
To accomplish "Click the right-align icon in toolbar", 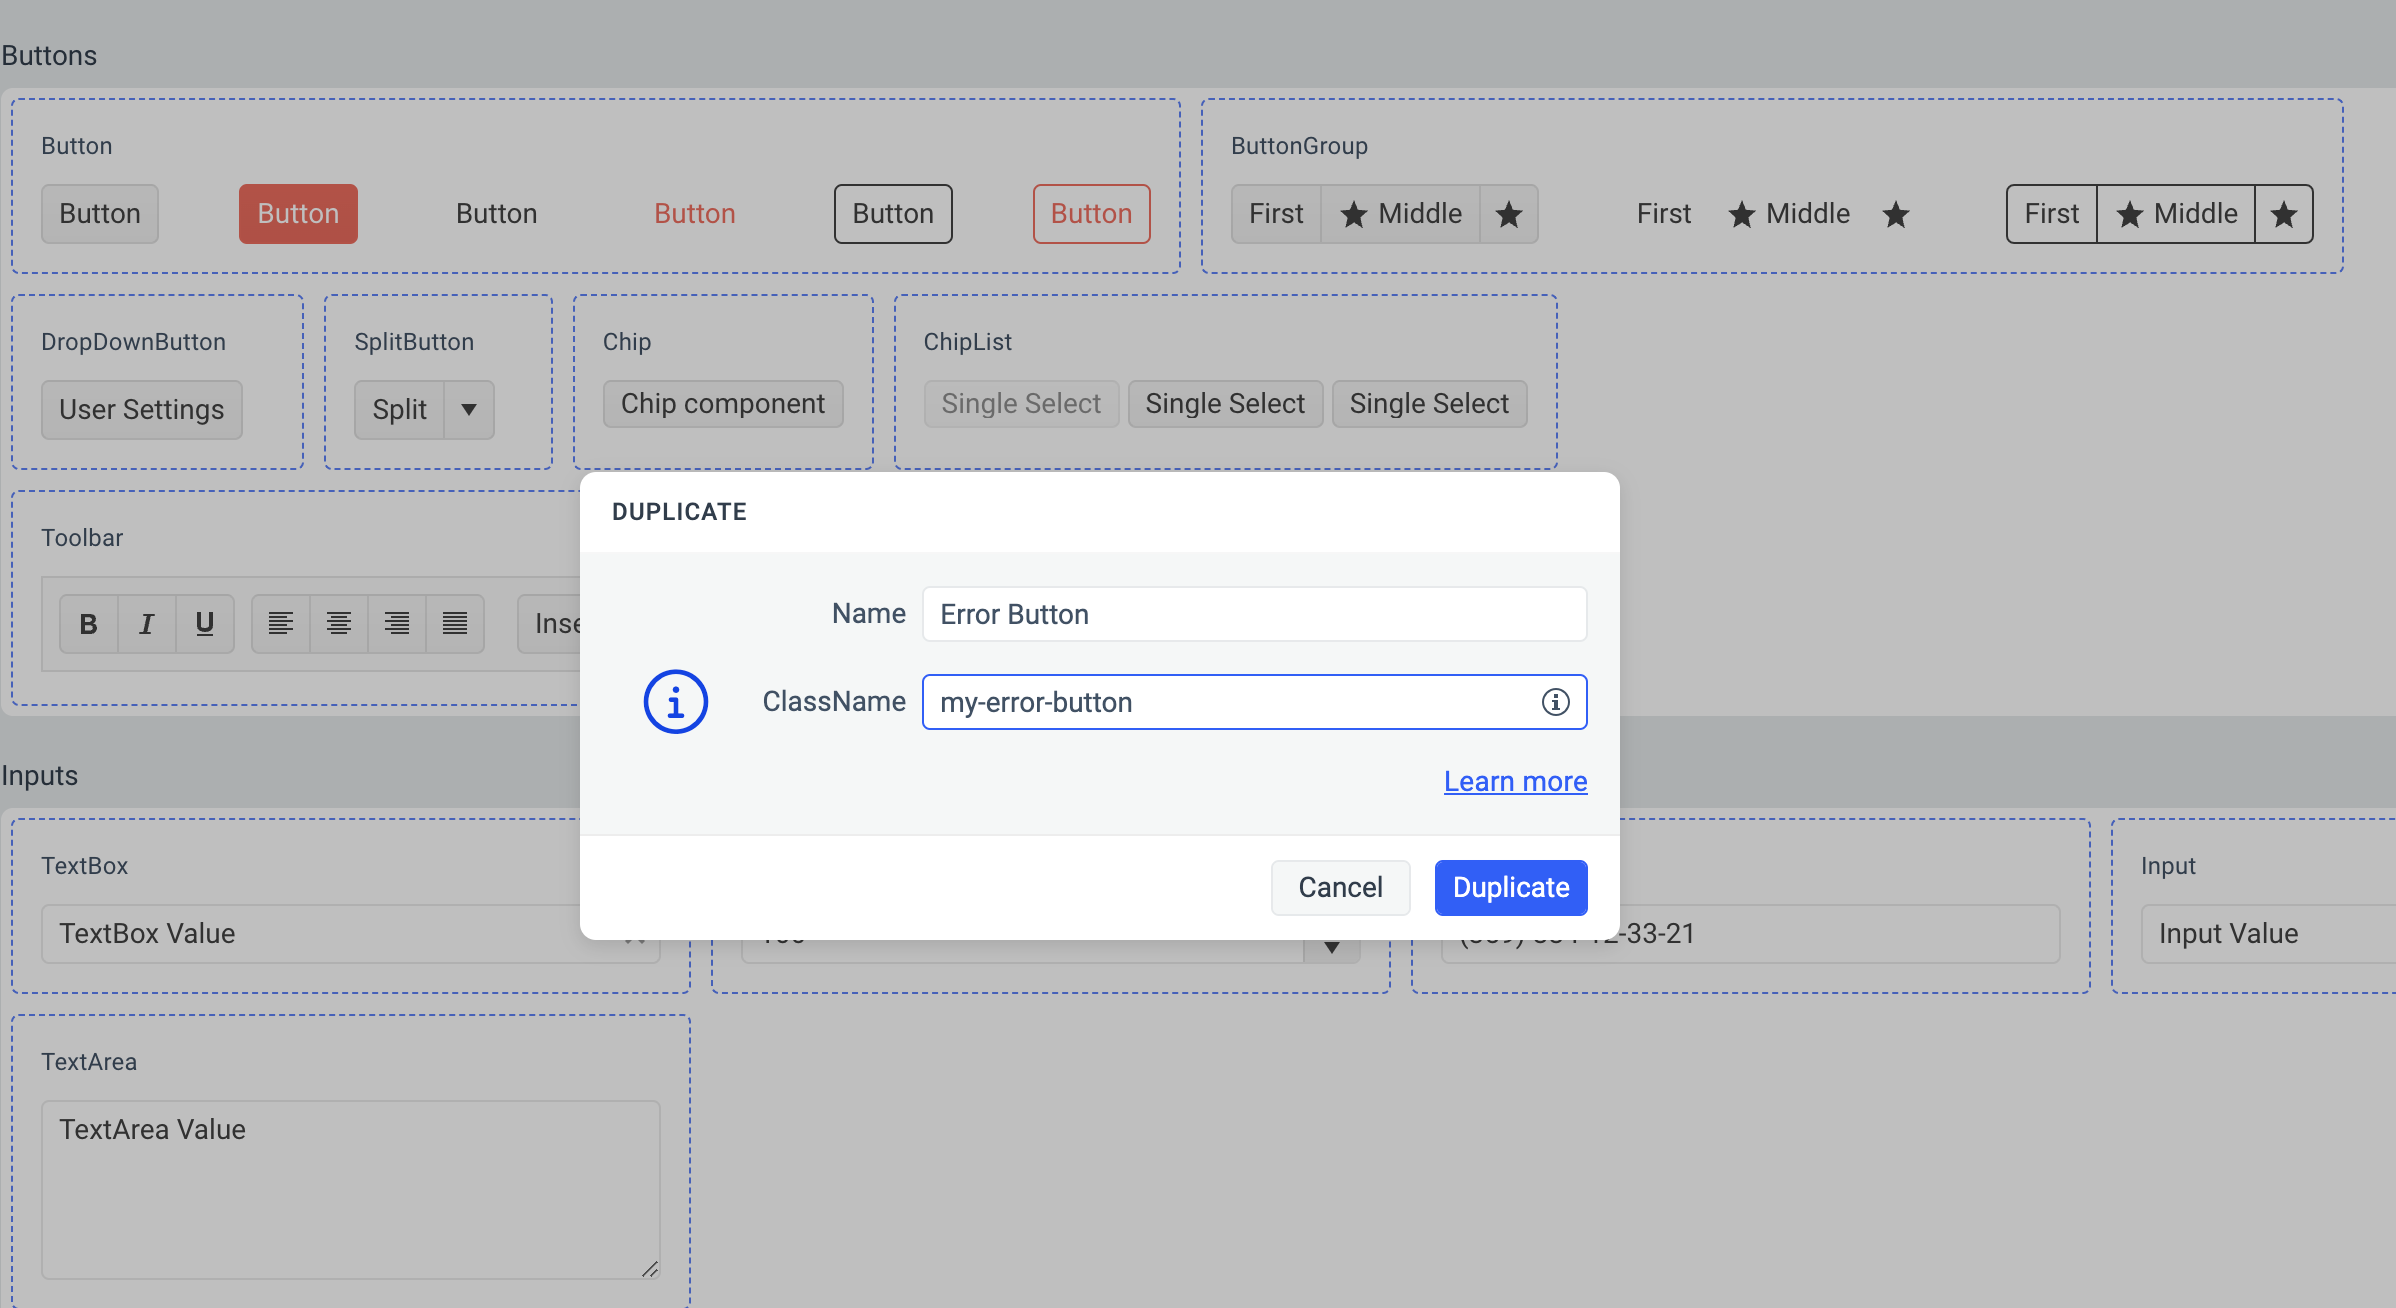I will [x=398, y=622].
